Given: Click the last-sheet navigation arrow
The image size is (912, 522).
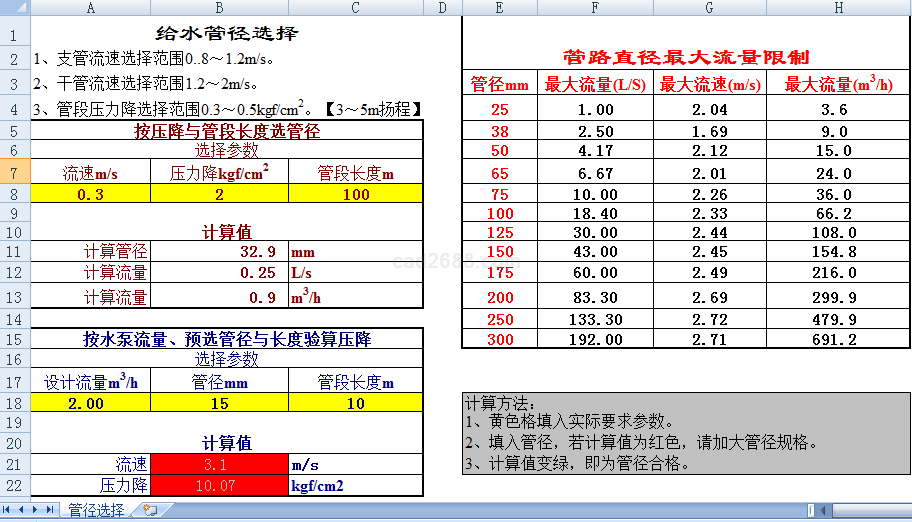Looking at the screenshot, I should point(50,510).
